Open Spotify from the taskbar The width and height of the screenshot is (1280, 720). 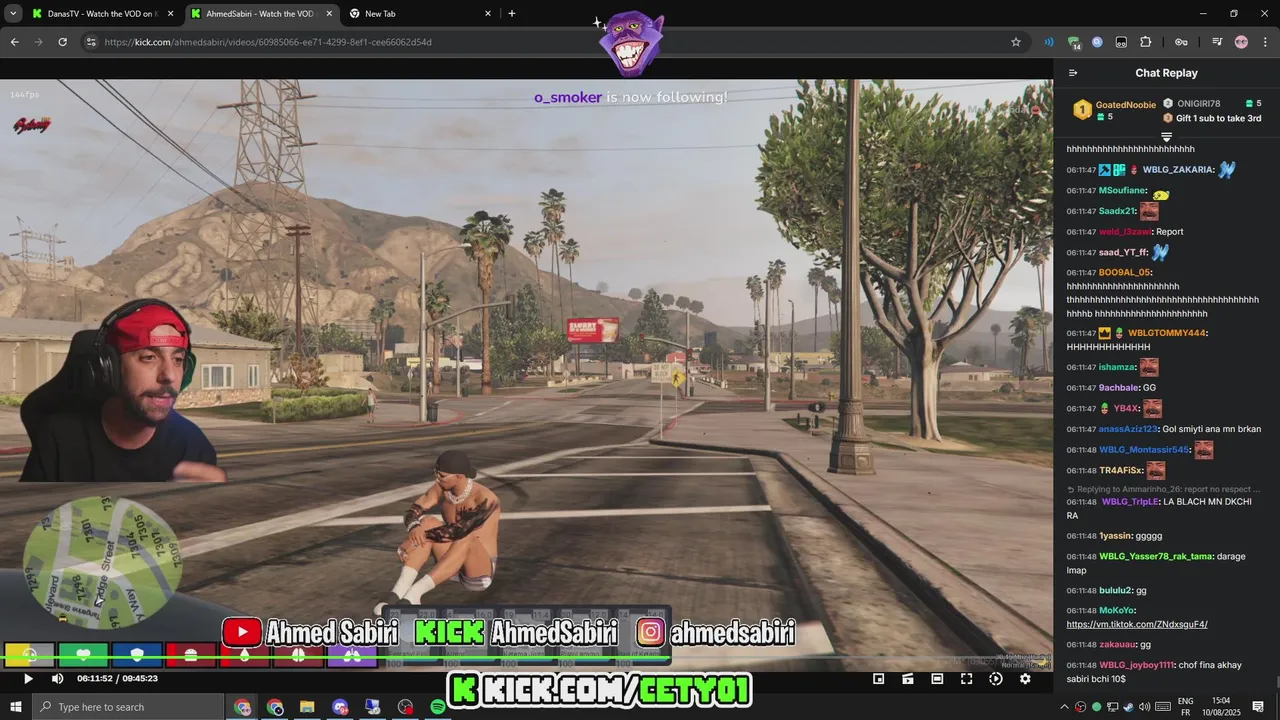tap(437, 707)
